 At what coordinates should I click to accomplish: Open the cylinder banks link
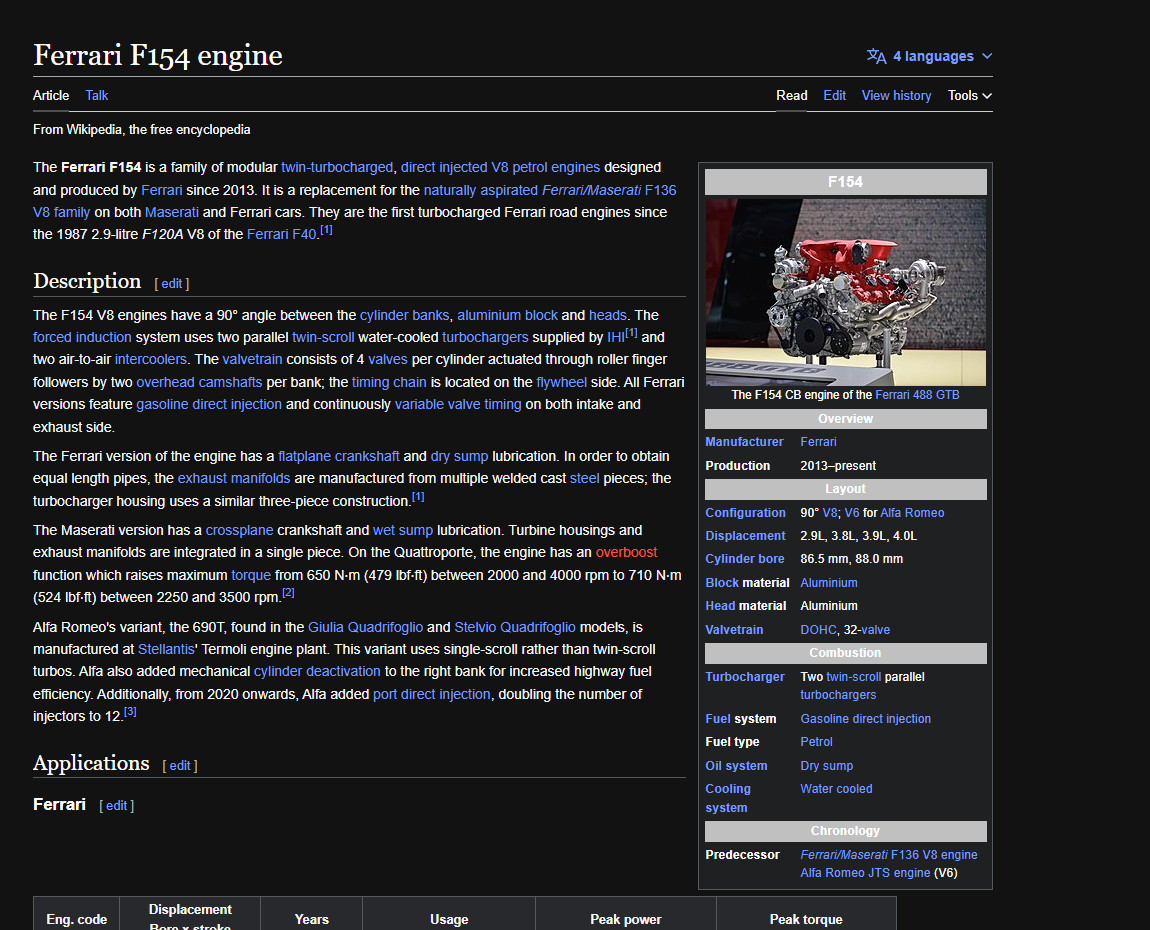click(x=404, y=315)
